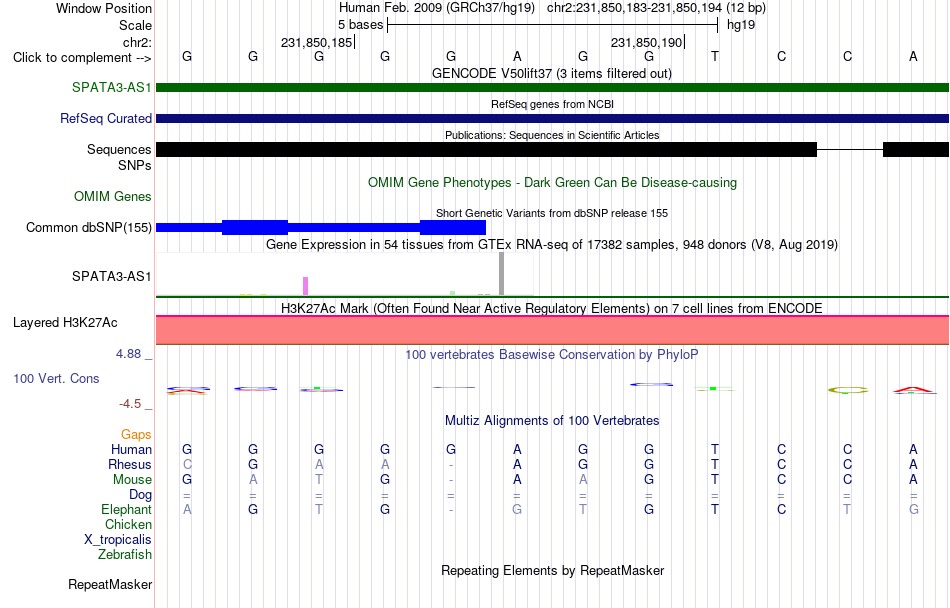
Task: Click the hg19 label beside the scale bar
Action: pyautogui.click(x=741, y=25)
